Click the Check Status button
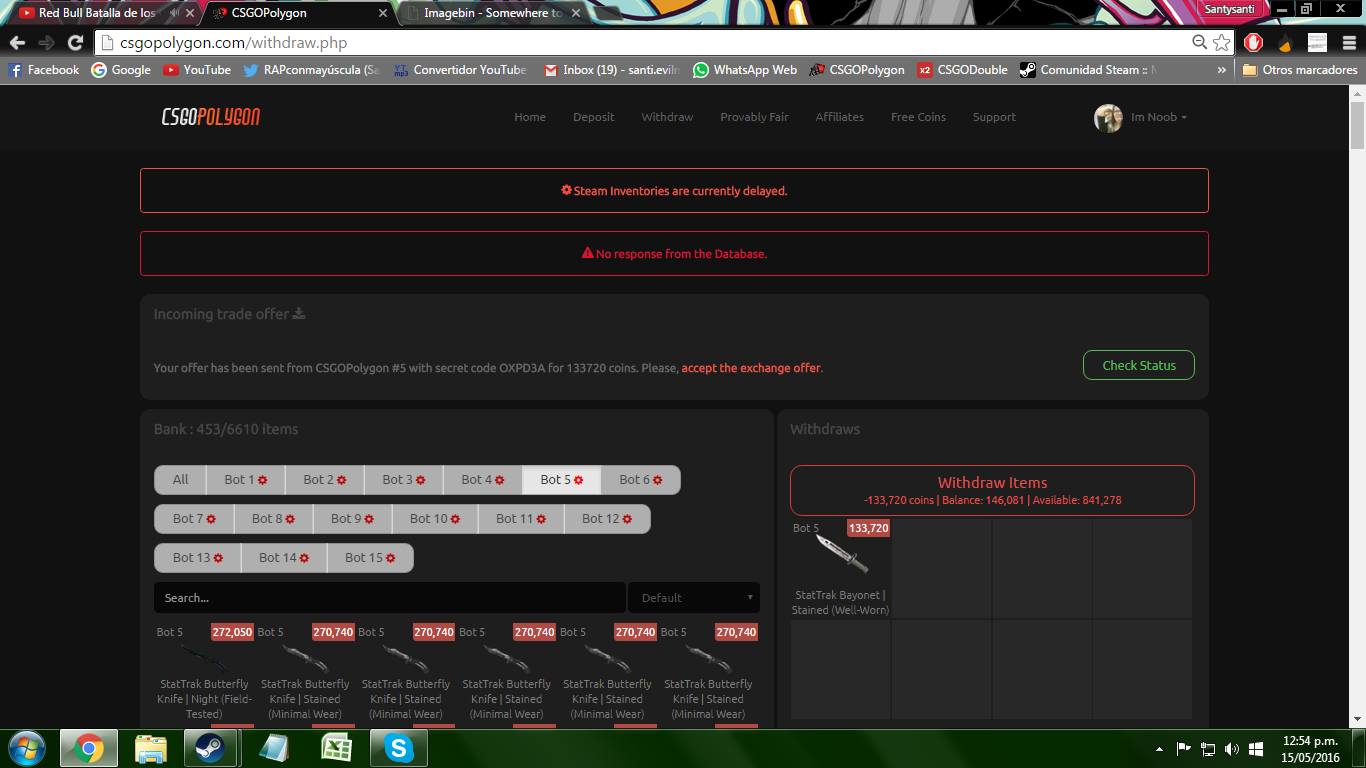 click(x=1139, y=365)
